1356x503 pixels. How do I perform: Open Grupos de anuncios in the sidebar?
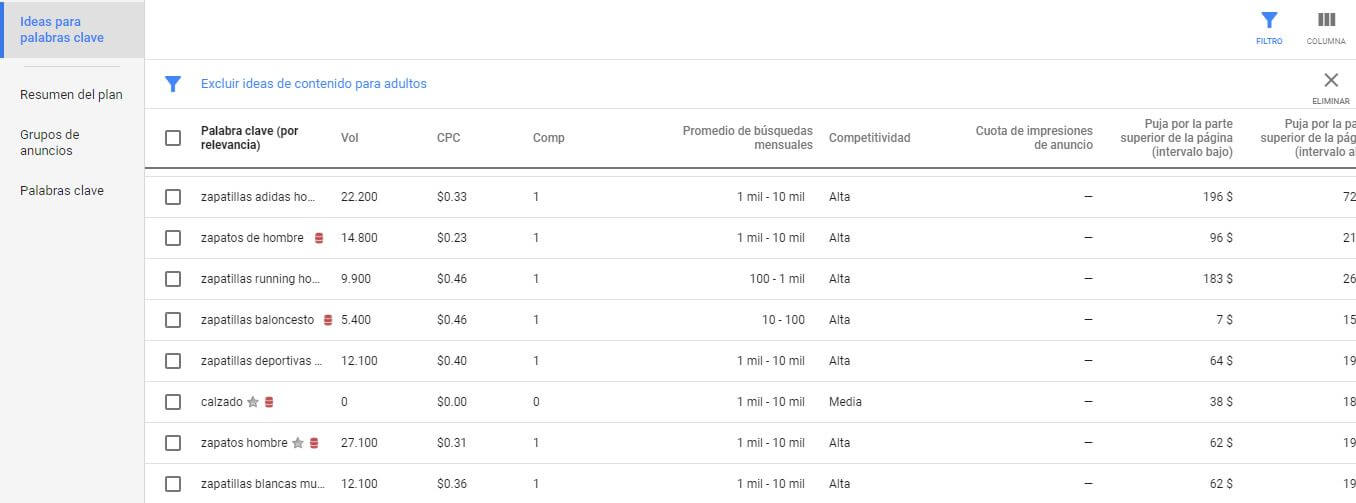pos(50,143)
